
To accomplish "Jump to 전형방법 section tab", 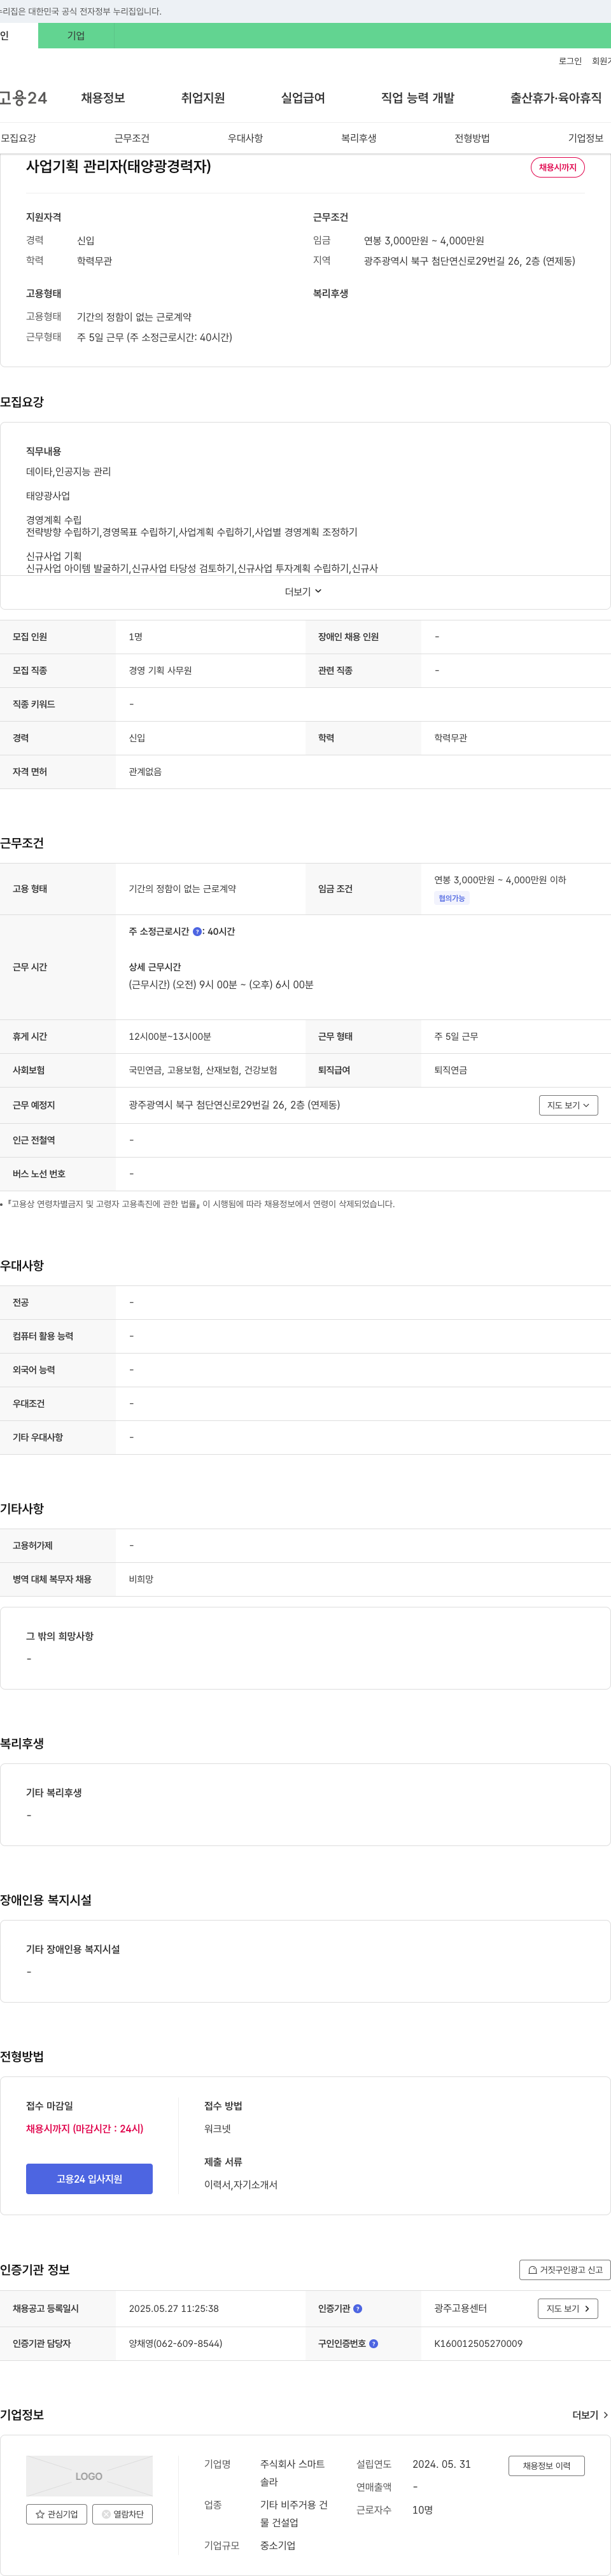I will pos(472,138).
